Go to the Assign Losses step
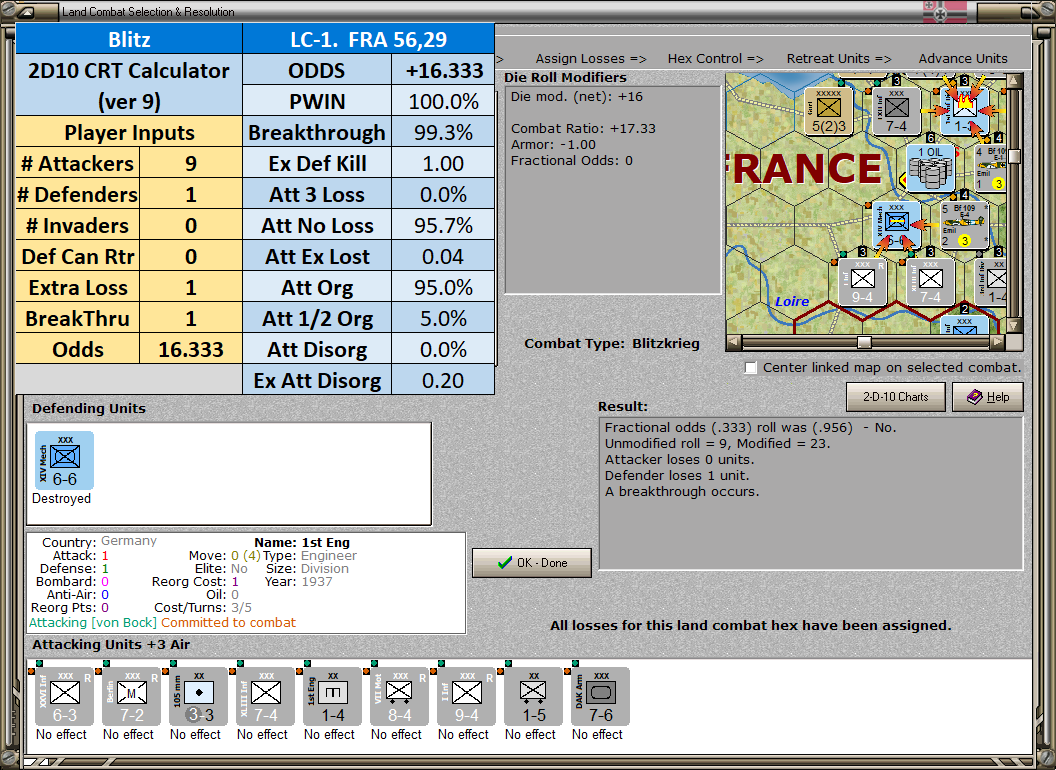The height and width of the screenshot is (770, 1056). click(x=591, y=59)
